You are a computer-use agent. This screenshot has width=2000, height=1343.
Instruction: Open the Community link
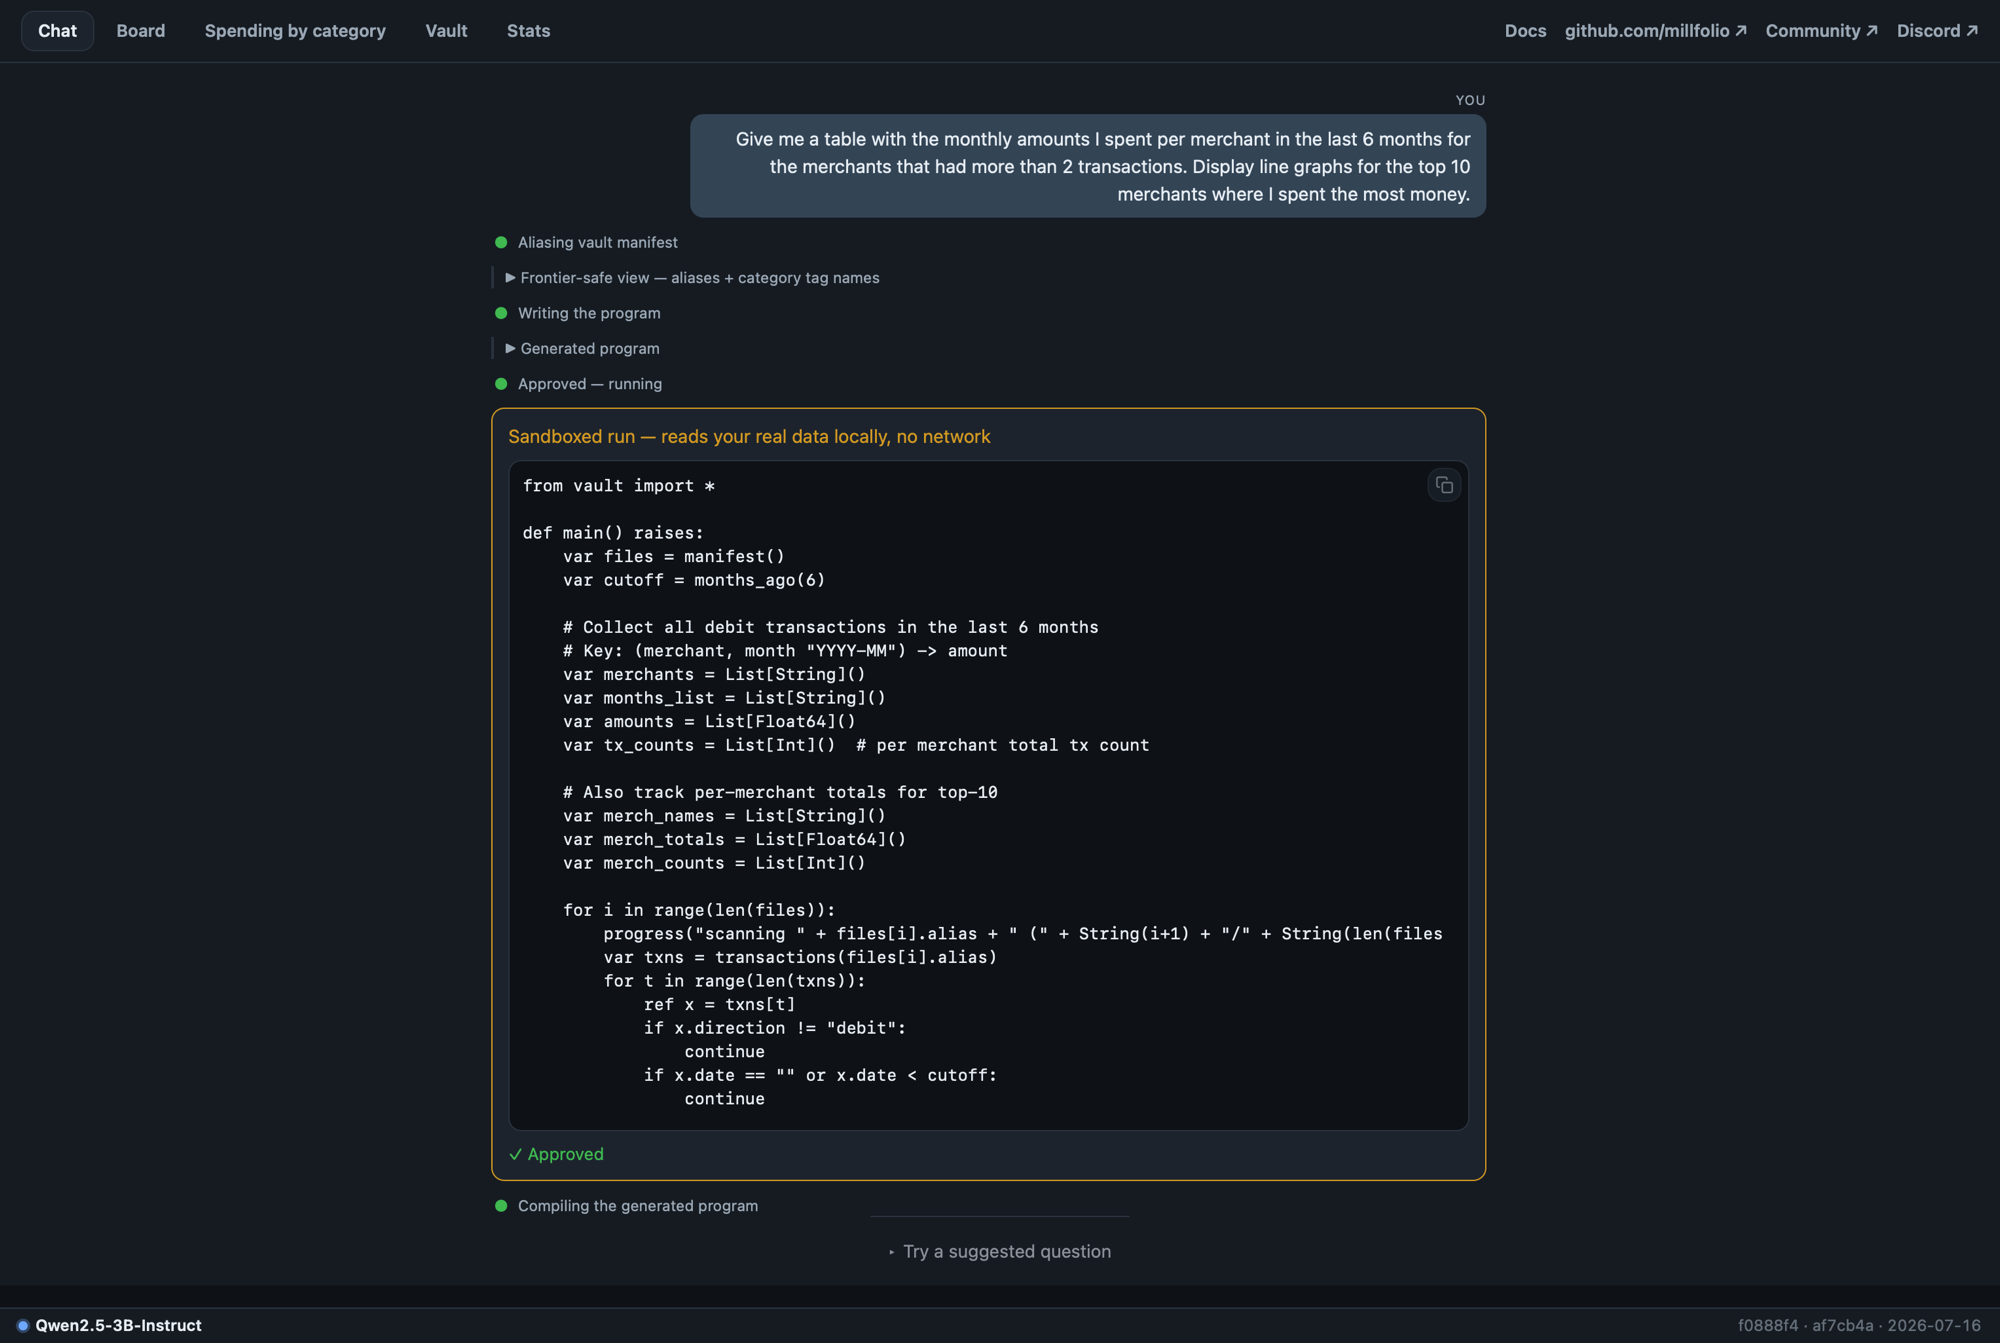click(x=1821, y=31)
